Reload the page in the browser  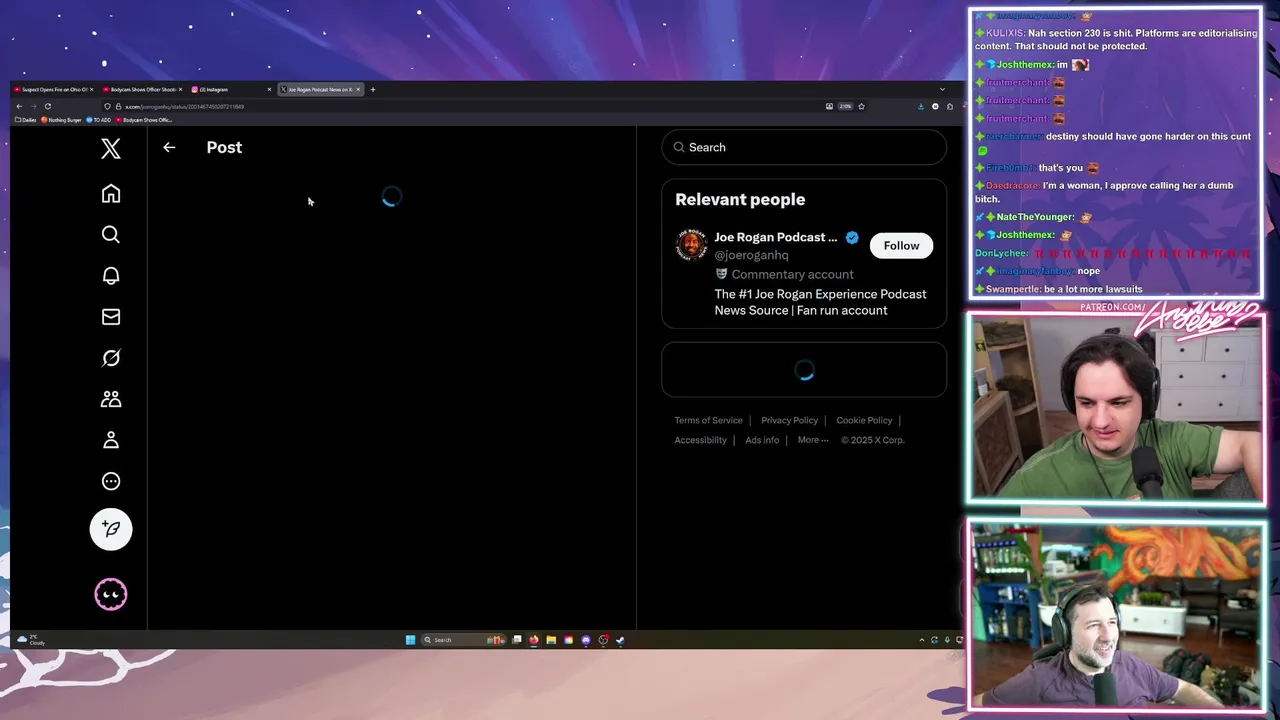[x=47, y=106]
